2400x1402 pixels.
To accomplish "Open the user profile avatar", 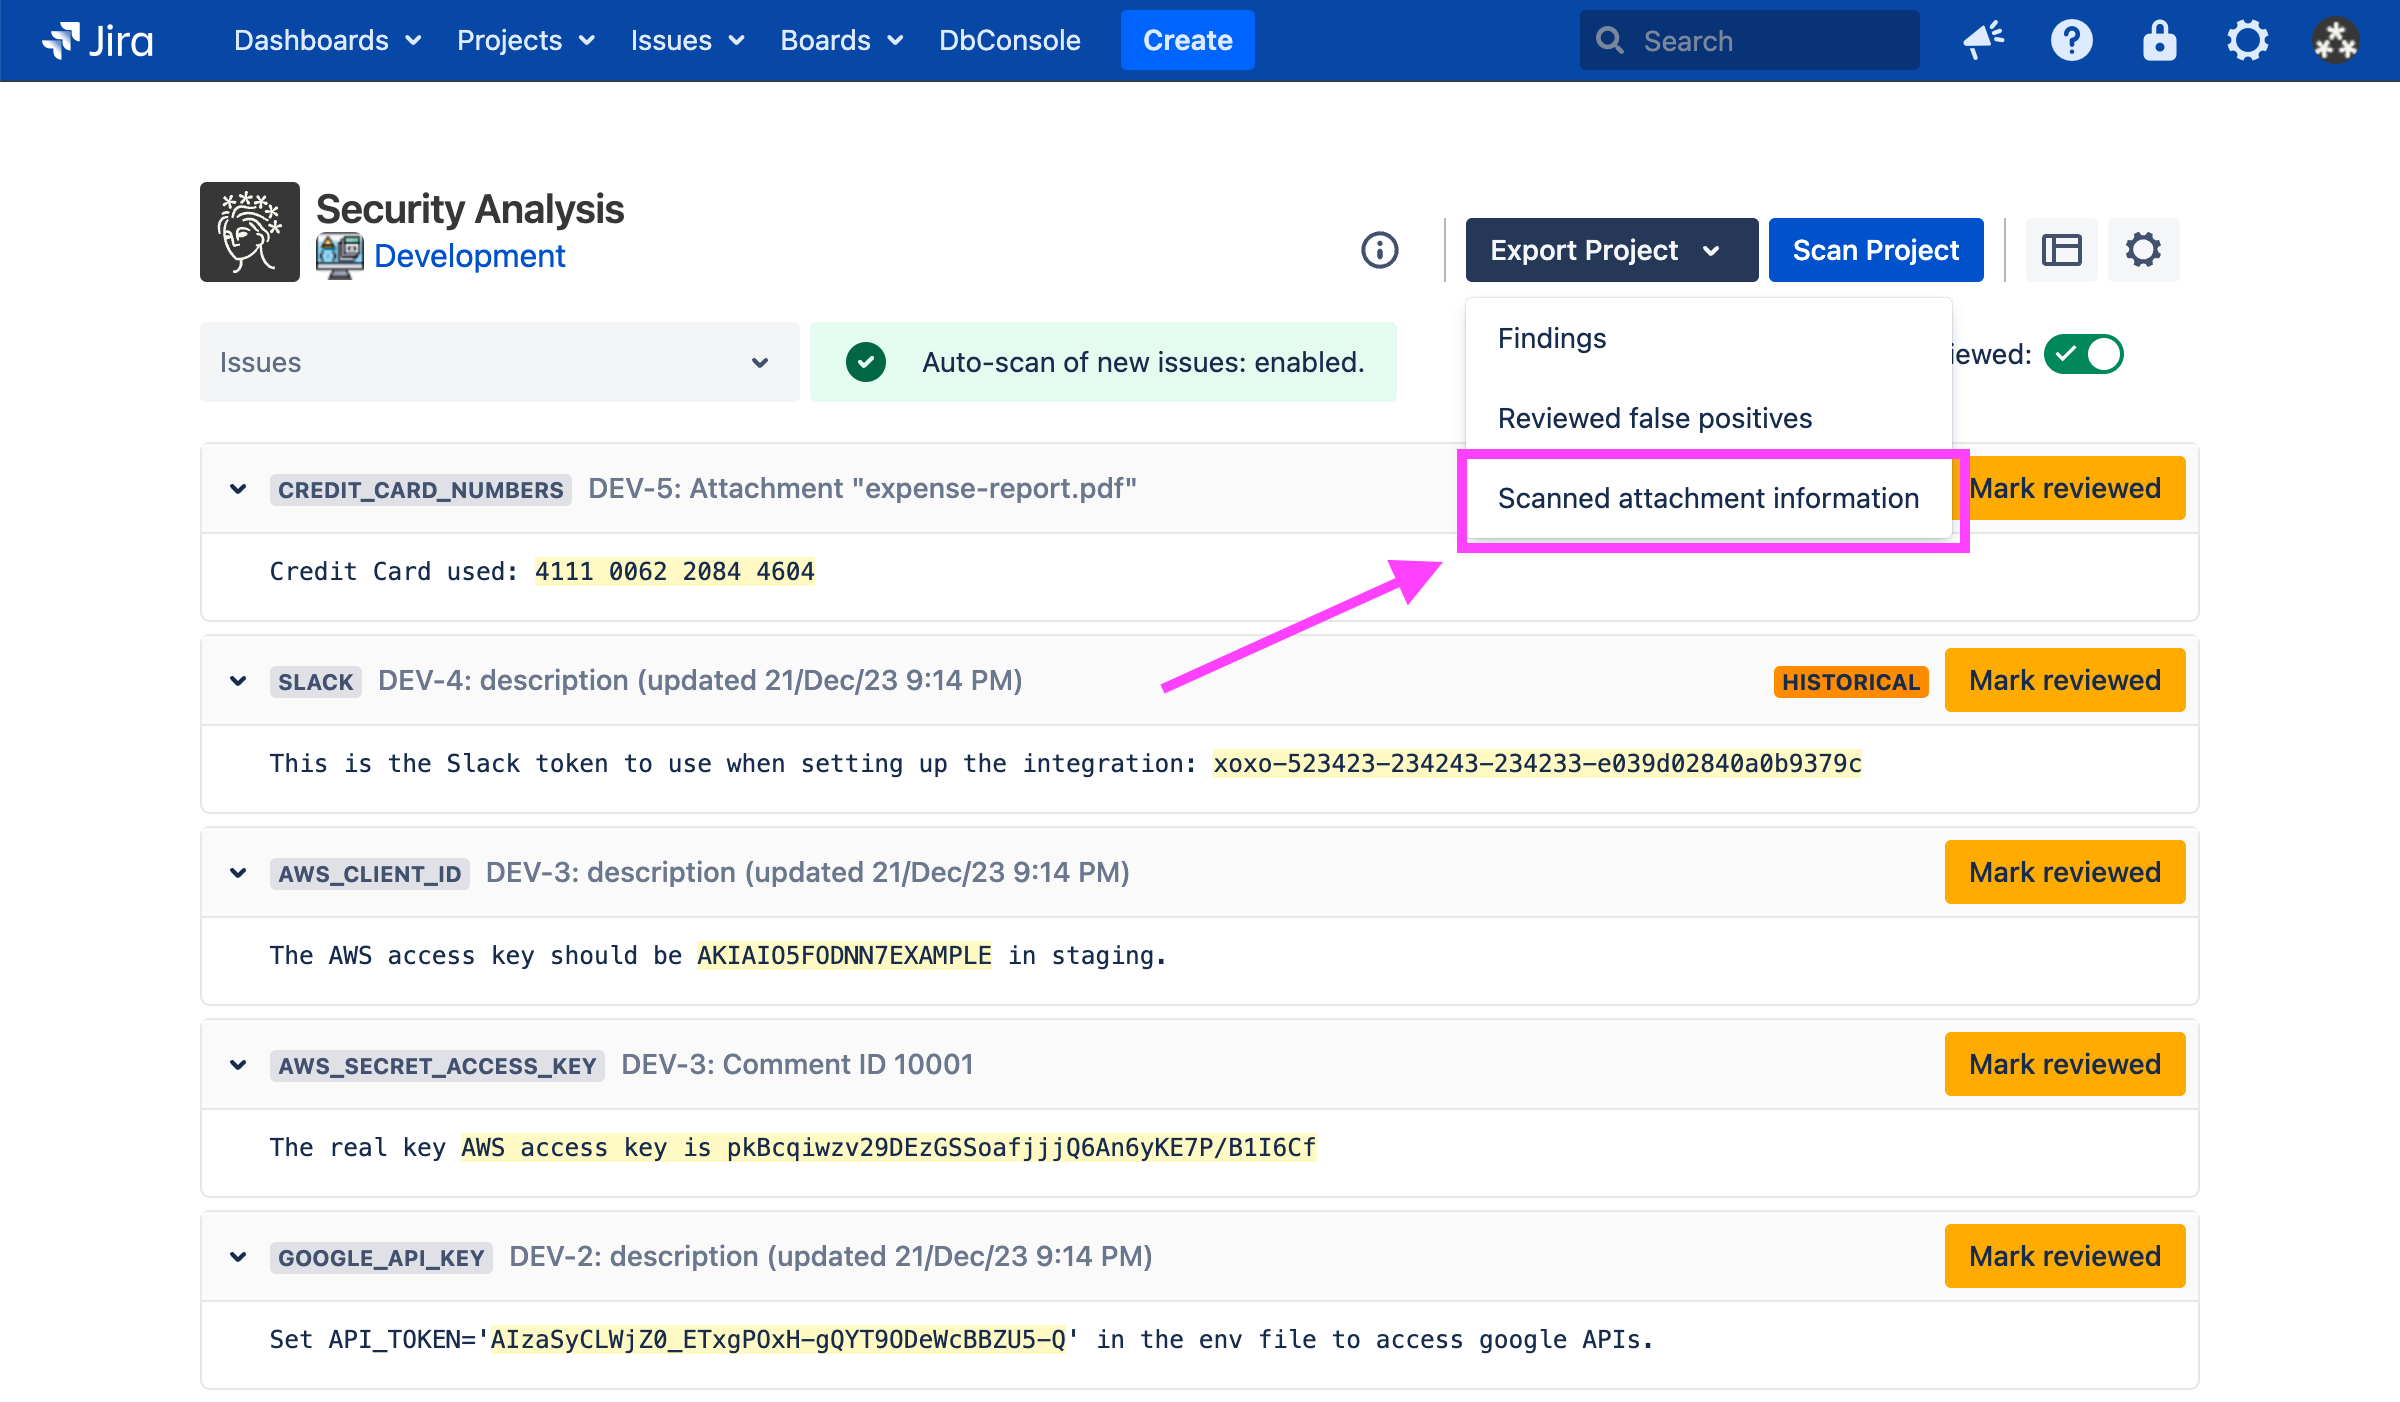I will 2335,41.
